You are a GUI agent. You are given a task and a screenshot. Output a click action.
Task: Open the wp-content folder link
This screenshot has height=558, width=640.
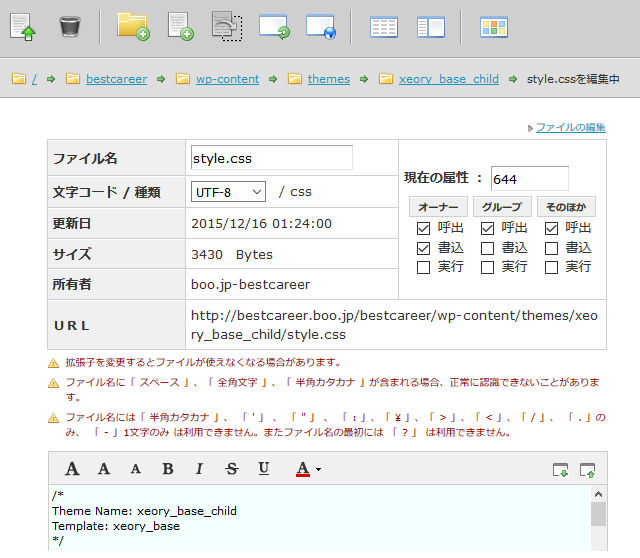tap(227, 79)
